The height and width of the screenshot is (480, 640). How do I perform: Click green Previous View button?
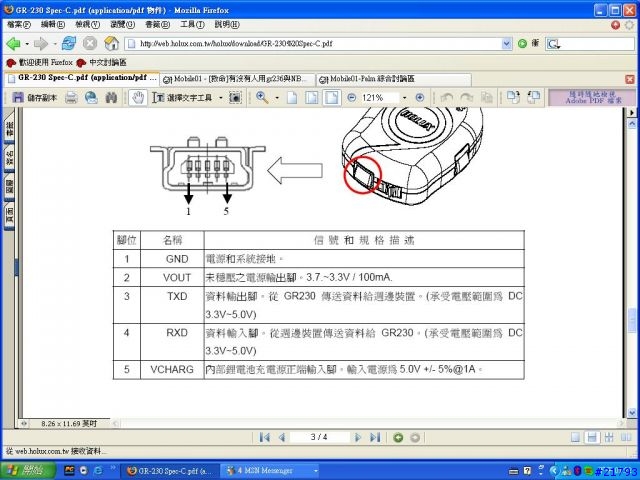coord(398,438)
